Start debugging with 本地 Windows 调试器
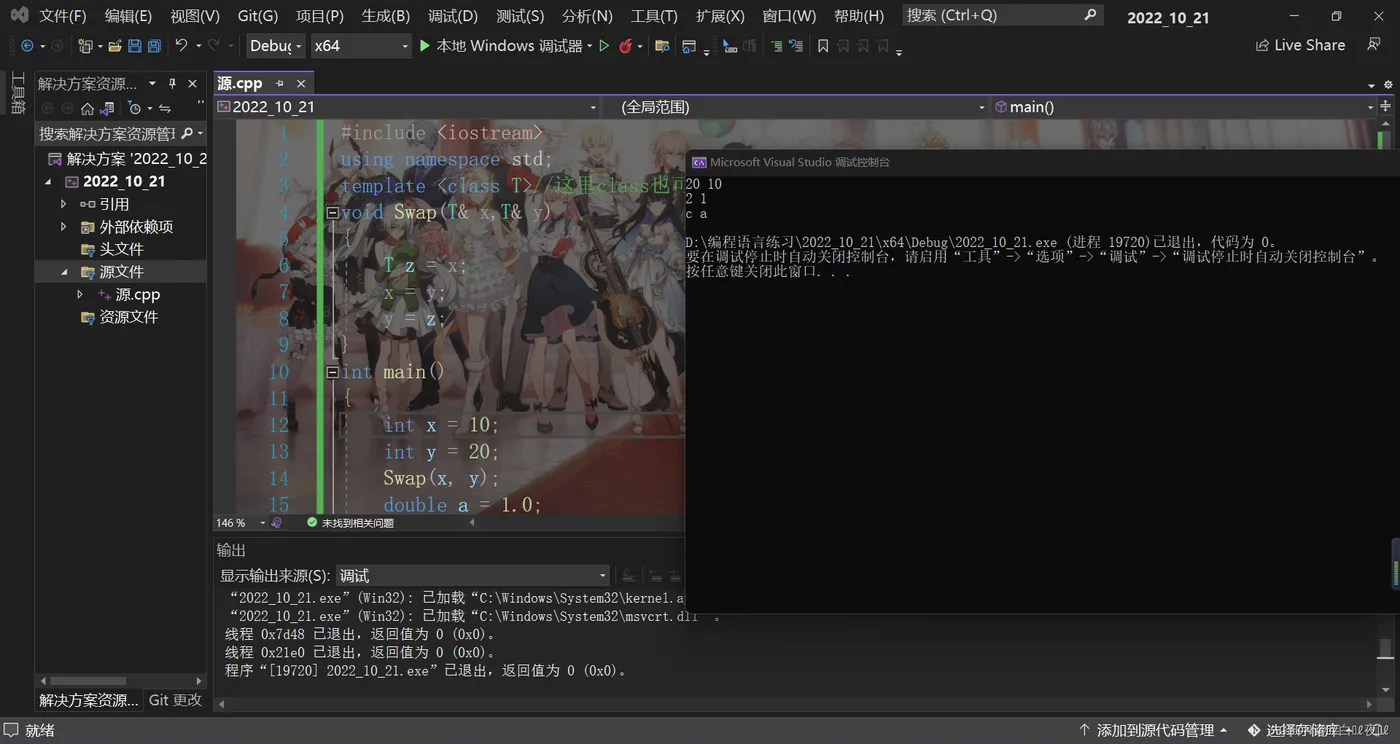 (x=501, y=46)
